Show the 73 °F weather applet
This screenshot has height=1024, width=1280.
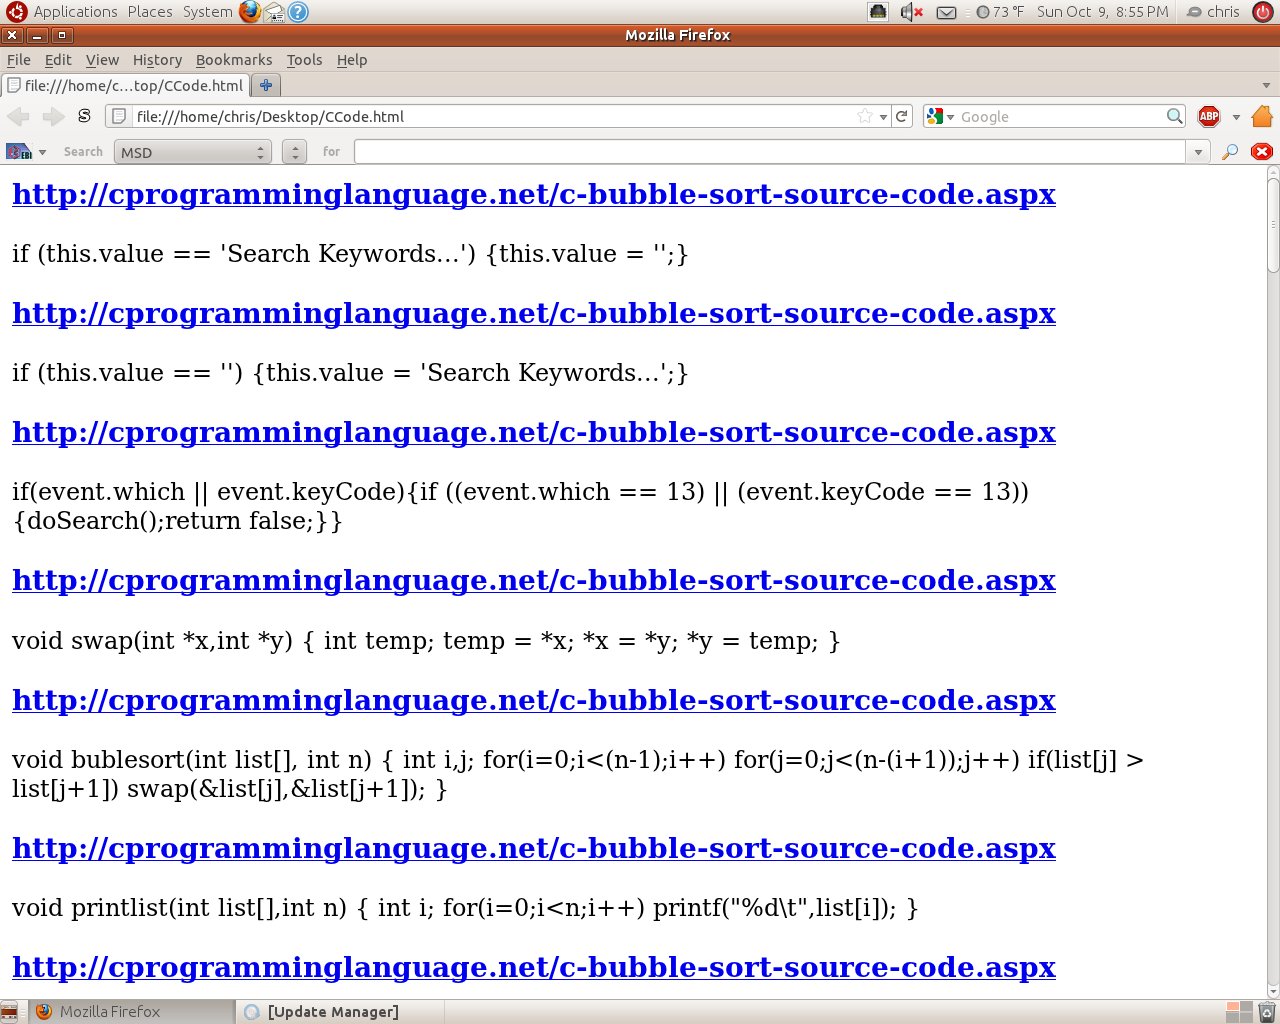coord(1000,12)
